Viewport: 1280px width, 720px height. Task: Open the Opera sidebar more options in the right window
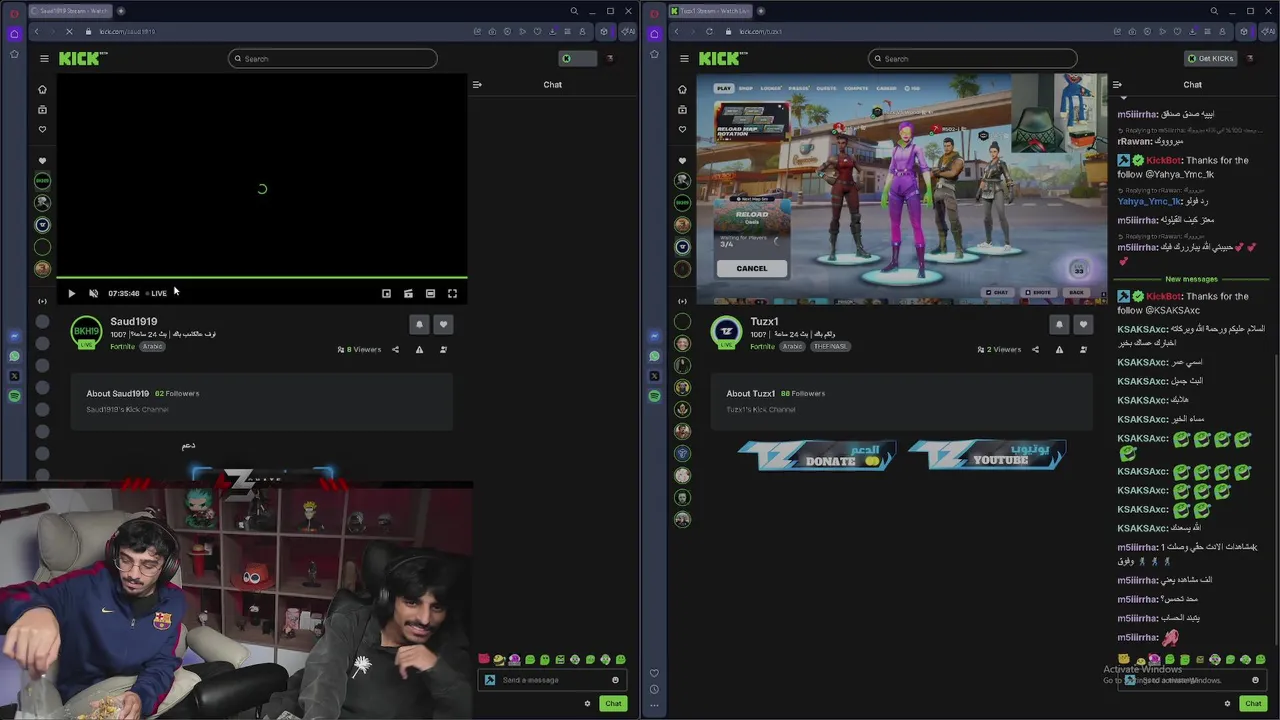(654, 705)
